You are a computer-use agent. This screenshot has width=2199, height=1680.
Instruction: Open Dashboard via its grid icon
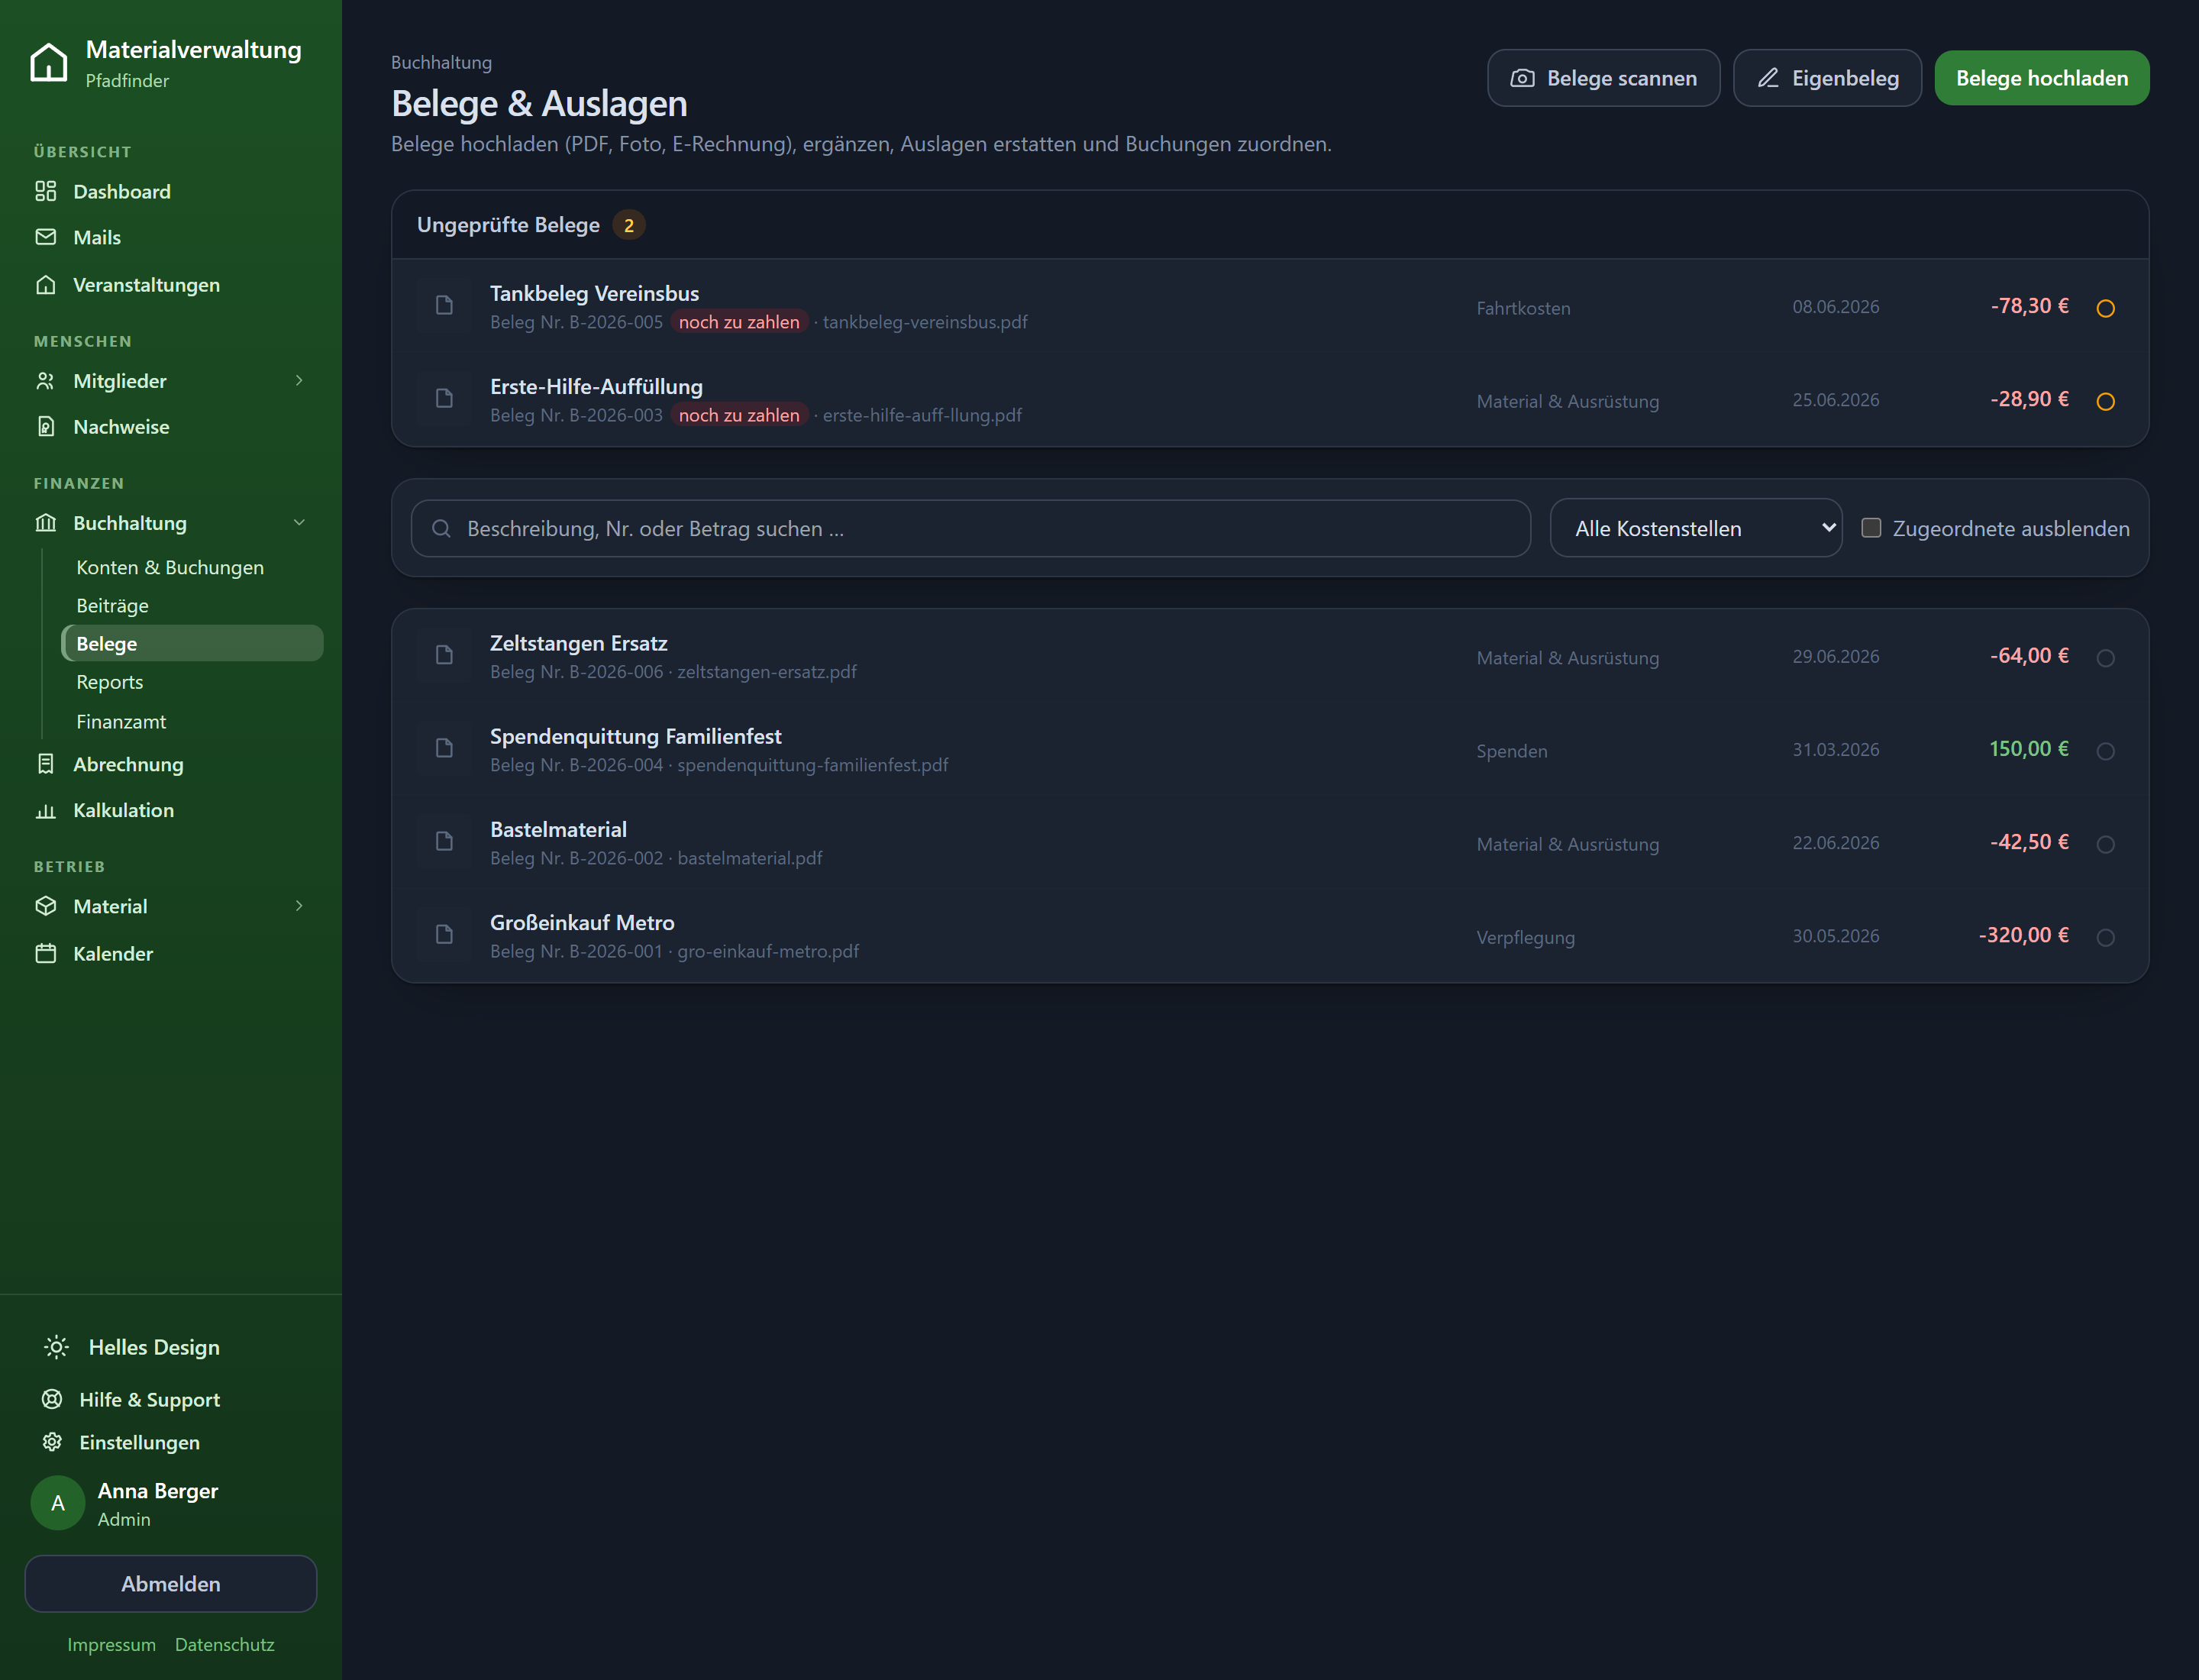tap(46, 191)
